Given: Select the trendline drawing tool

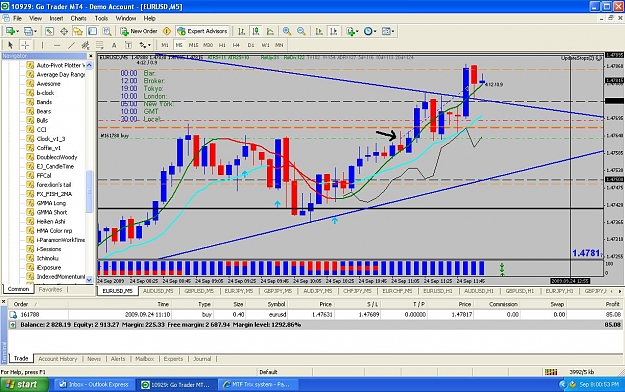Looking at the screenshot, I should [x=71, y=45].
